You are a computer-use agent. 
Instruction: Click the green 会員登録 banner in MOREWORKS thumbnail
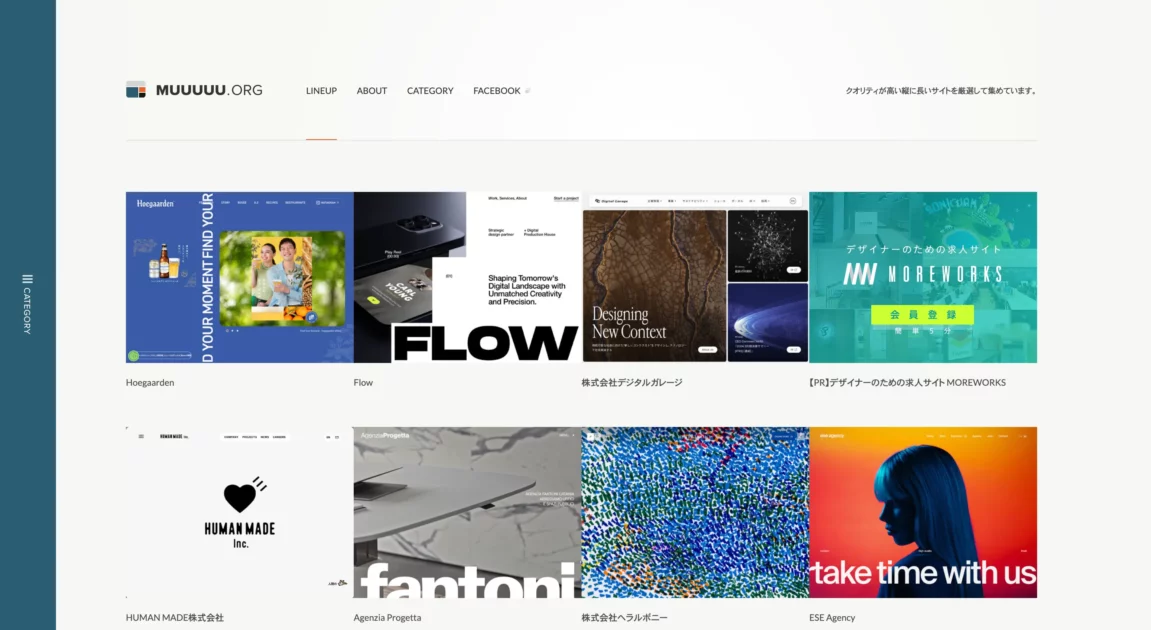tap(922, 314)
